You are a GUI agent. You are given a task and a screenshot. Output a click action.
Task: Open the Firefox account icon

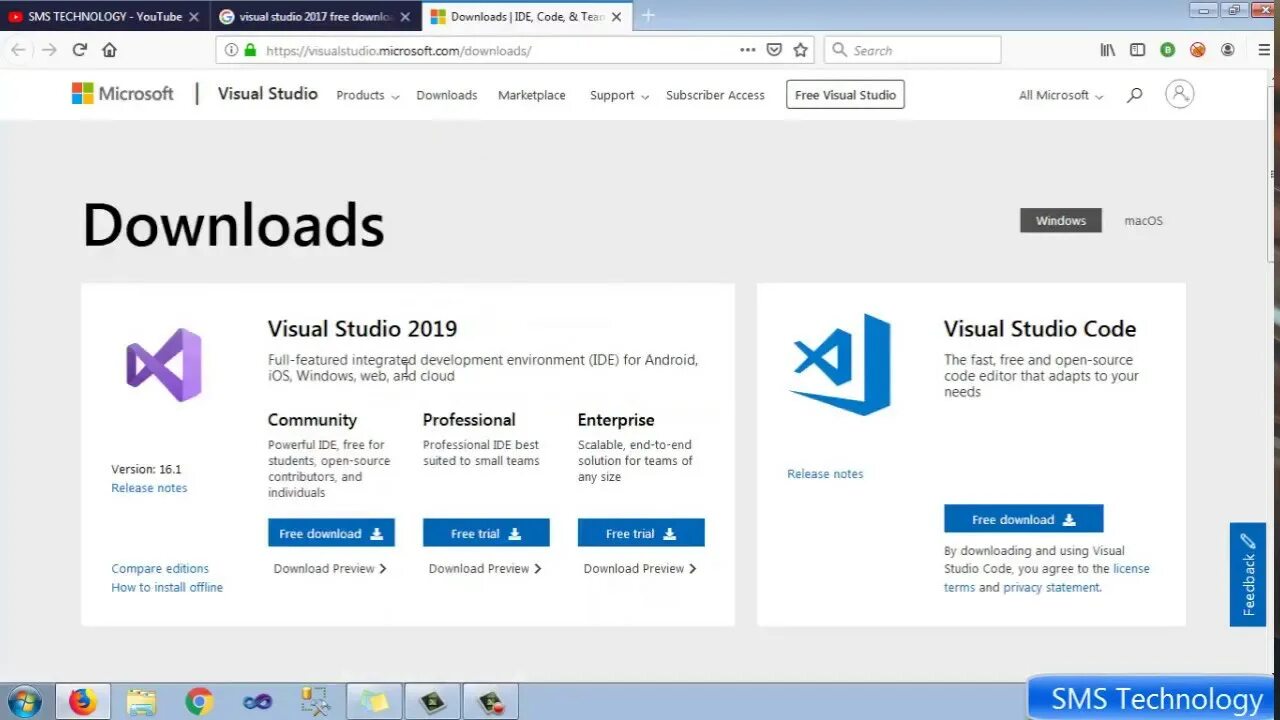tap(1227, 50)
